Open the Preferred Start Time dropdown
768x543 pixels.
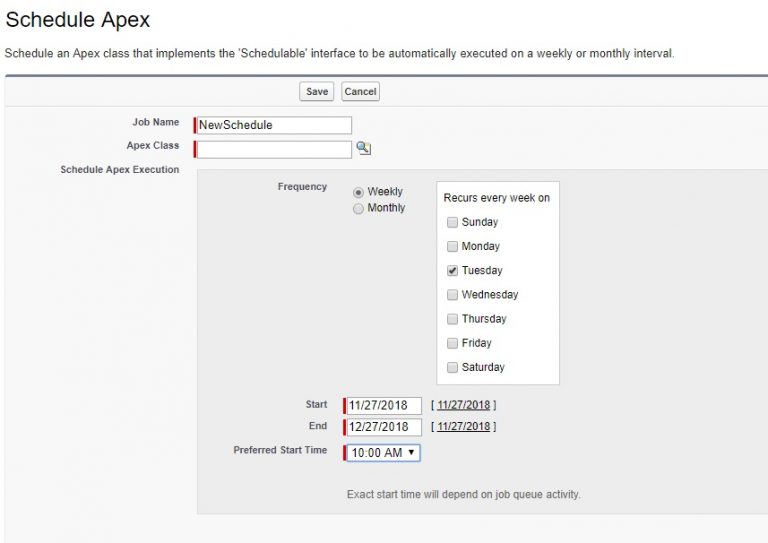coord(383,453)
